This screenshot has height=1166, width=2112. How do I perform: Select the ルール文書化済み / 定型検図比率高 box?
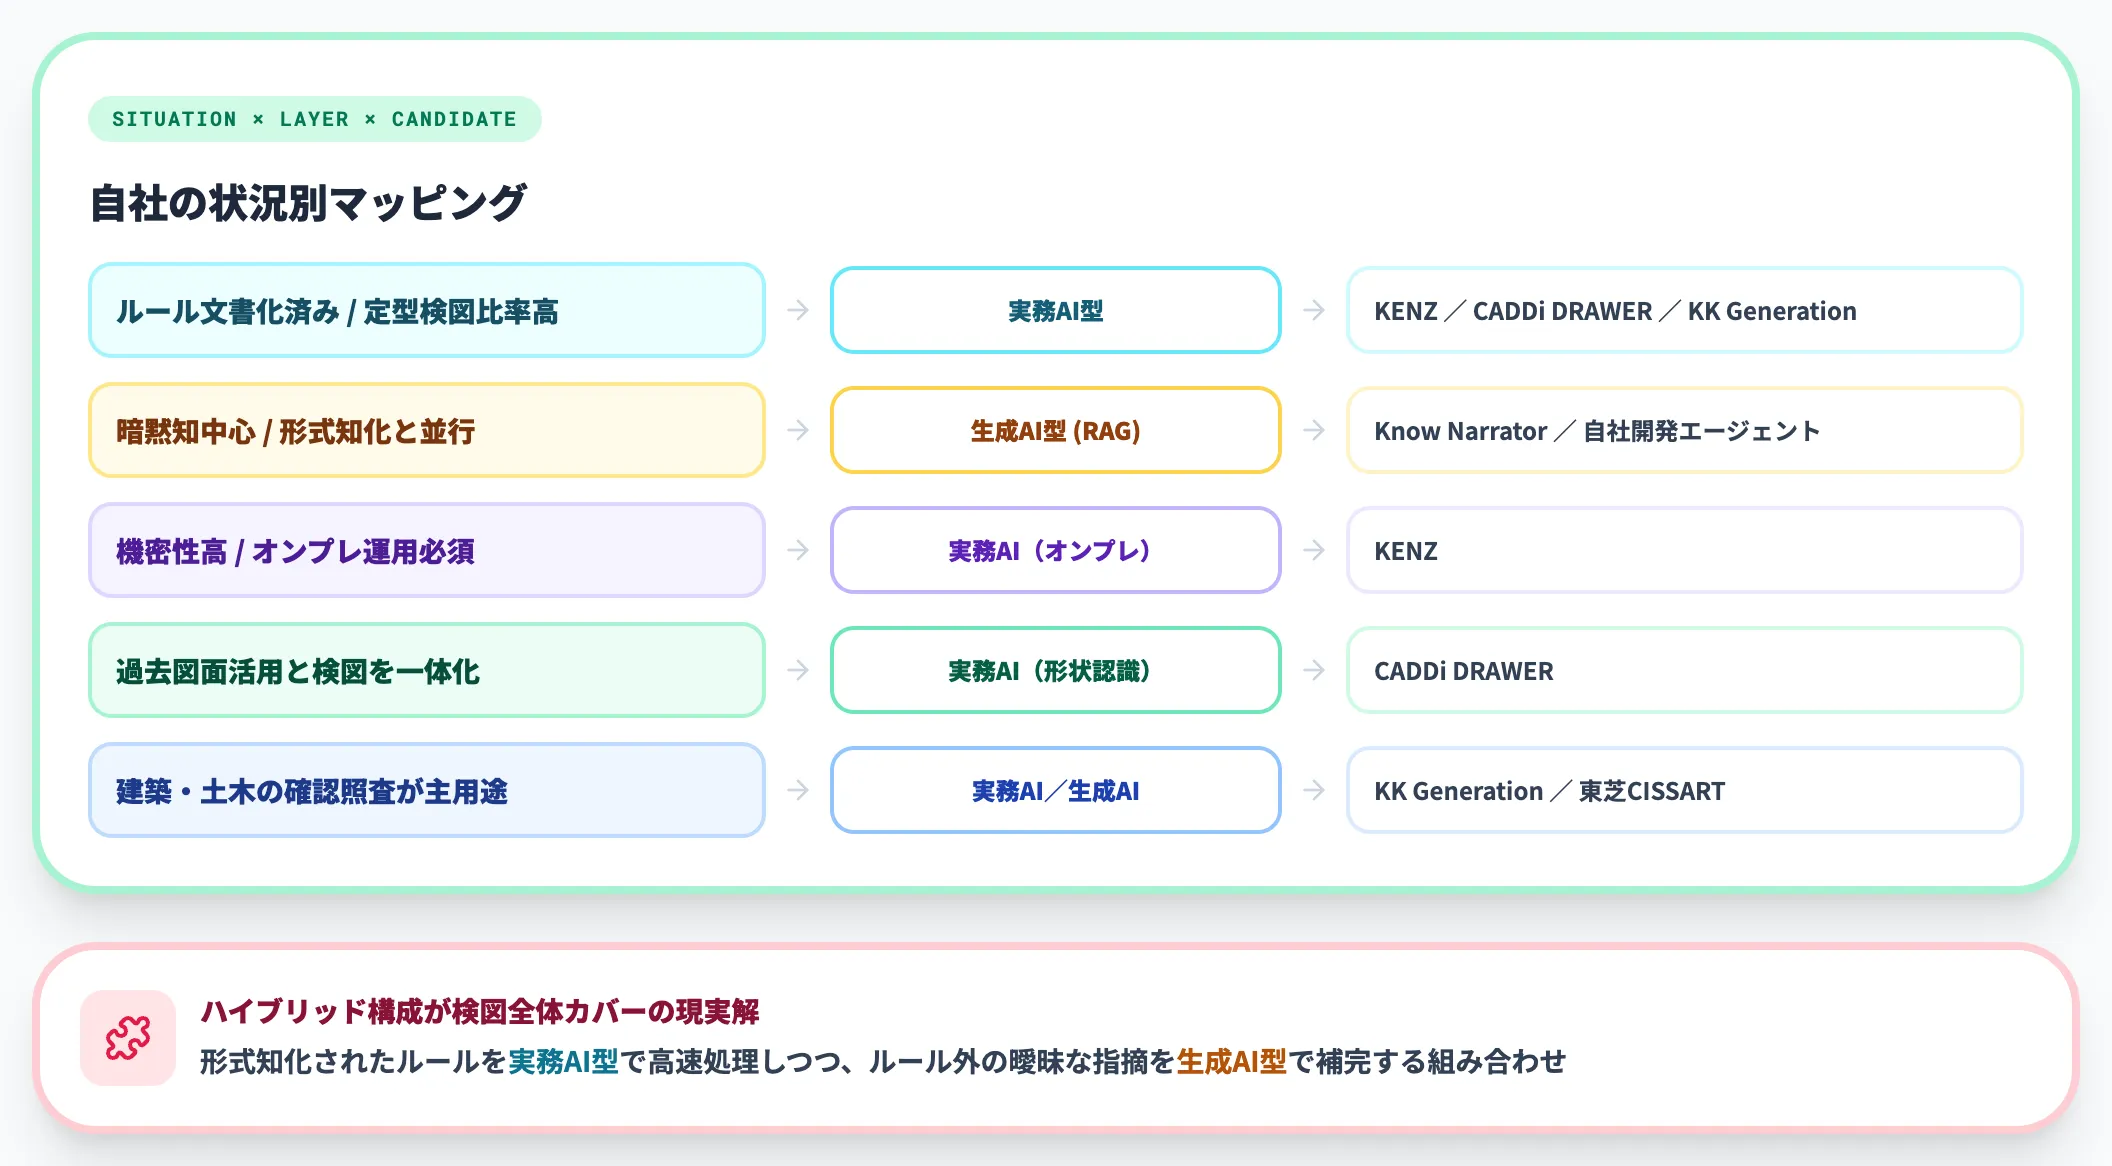427,310
